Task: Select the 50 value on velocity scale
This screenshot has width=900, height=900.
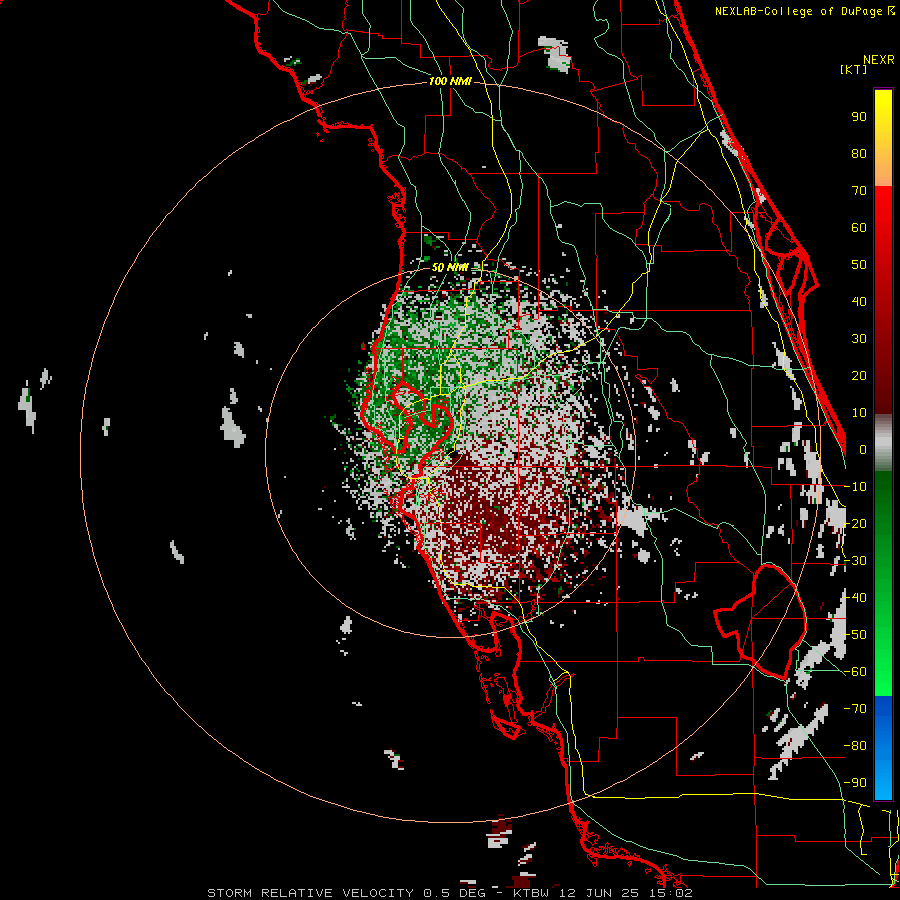Action: (x=859, y=265)
